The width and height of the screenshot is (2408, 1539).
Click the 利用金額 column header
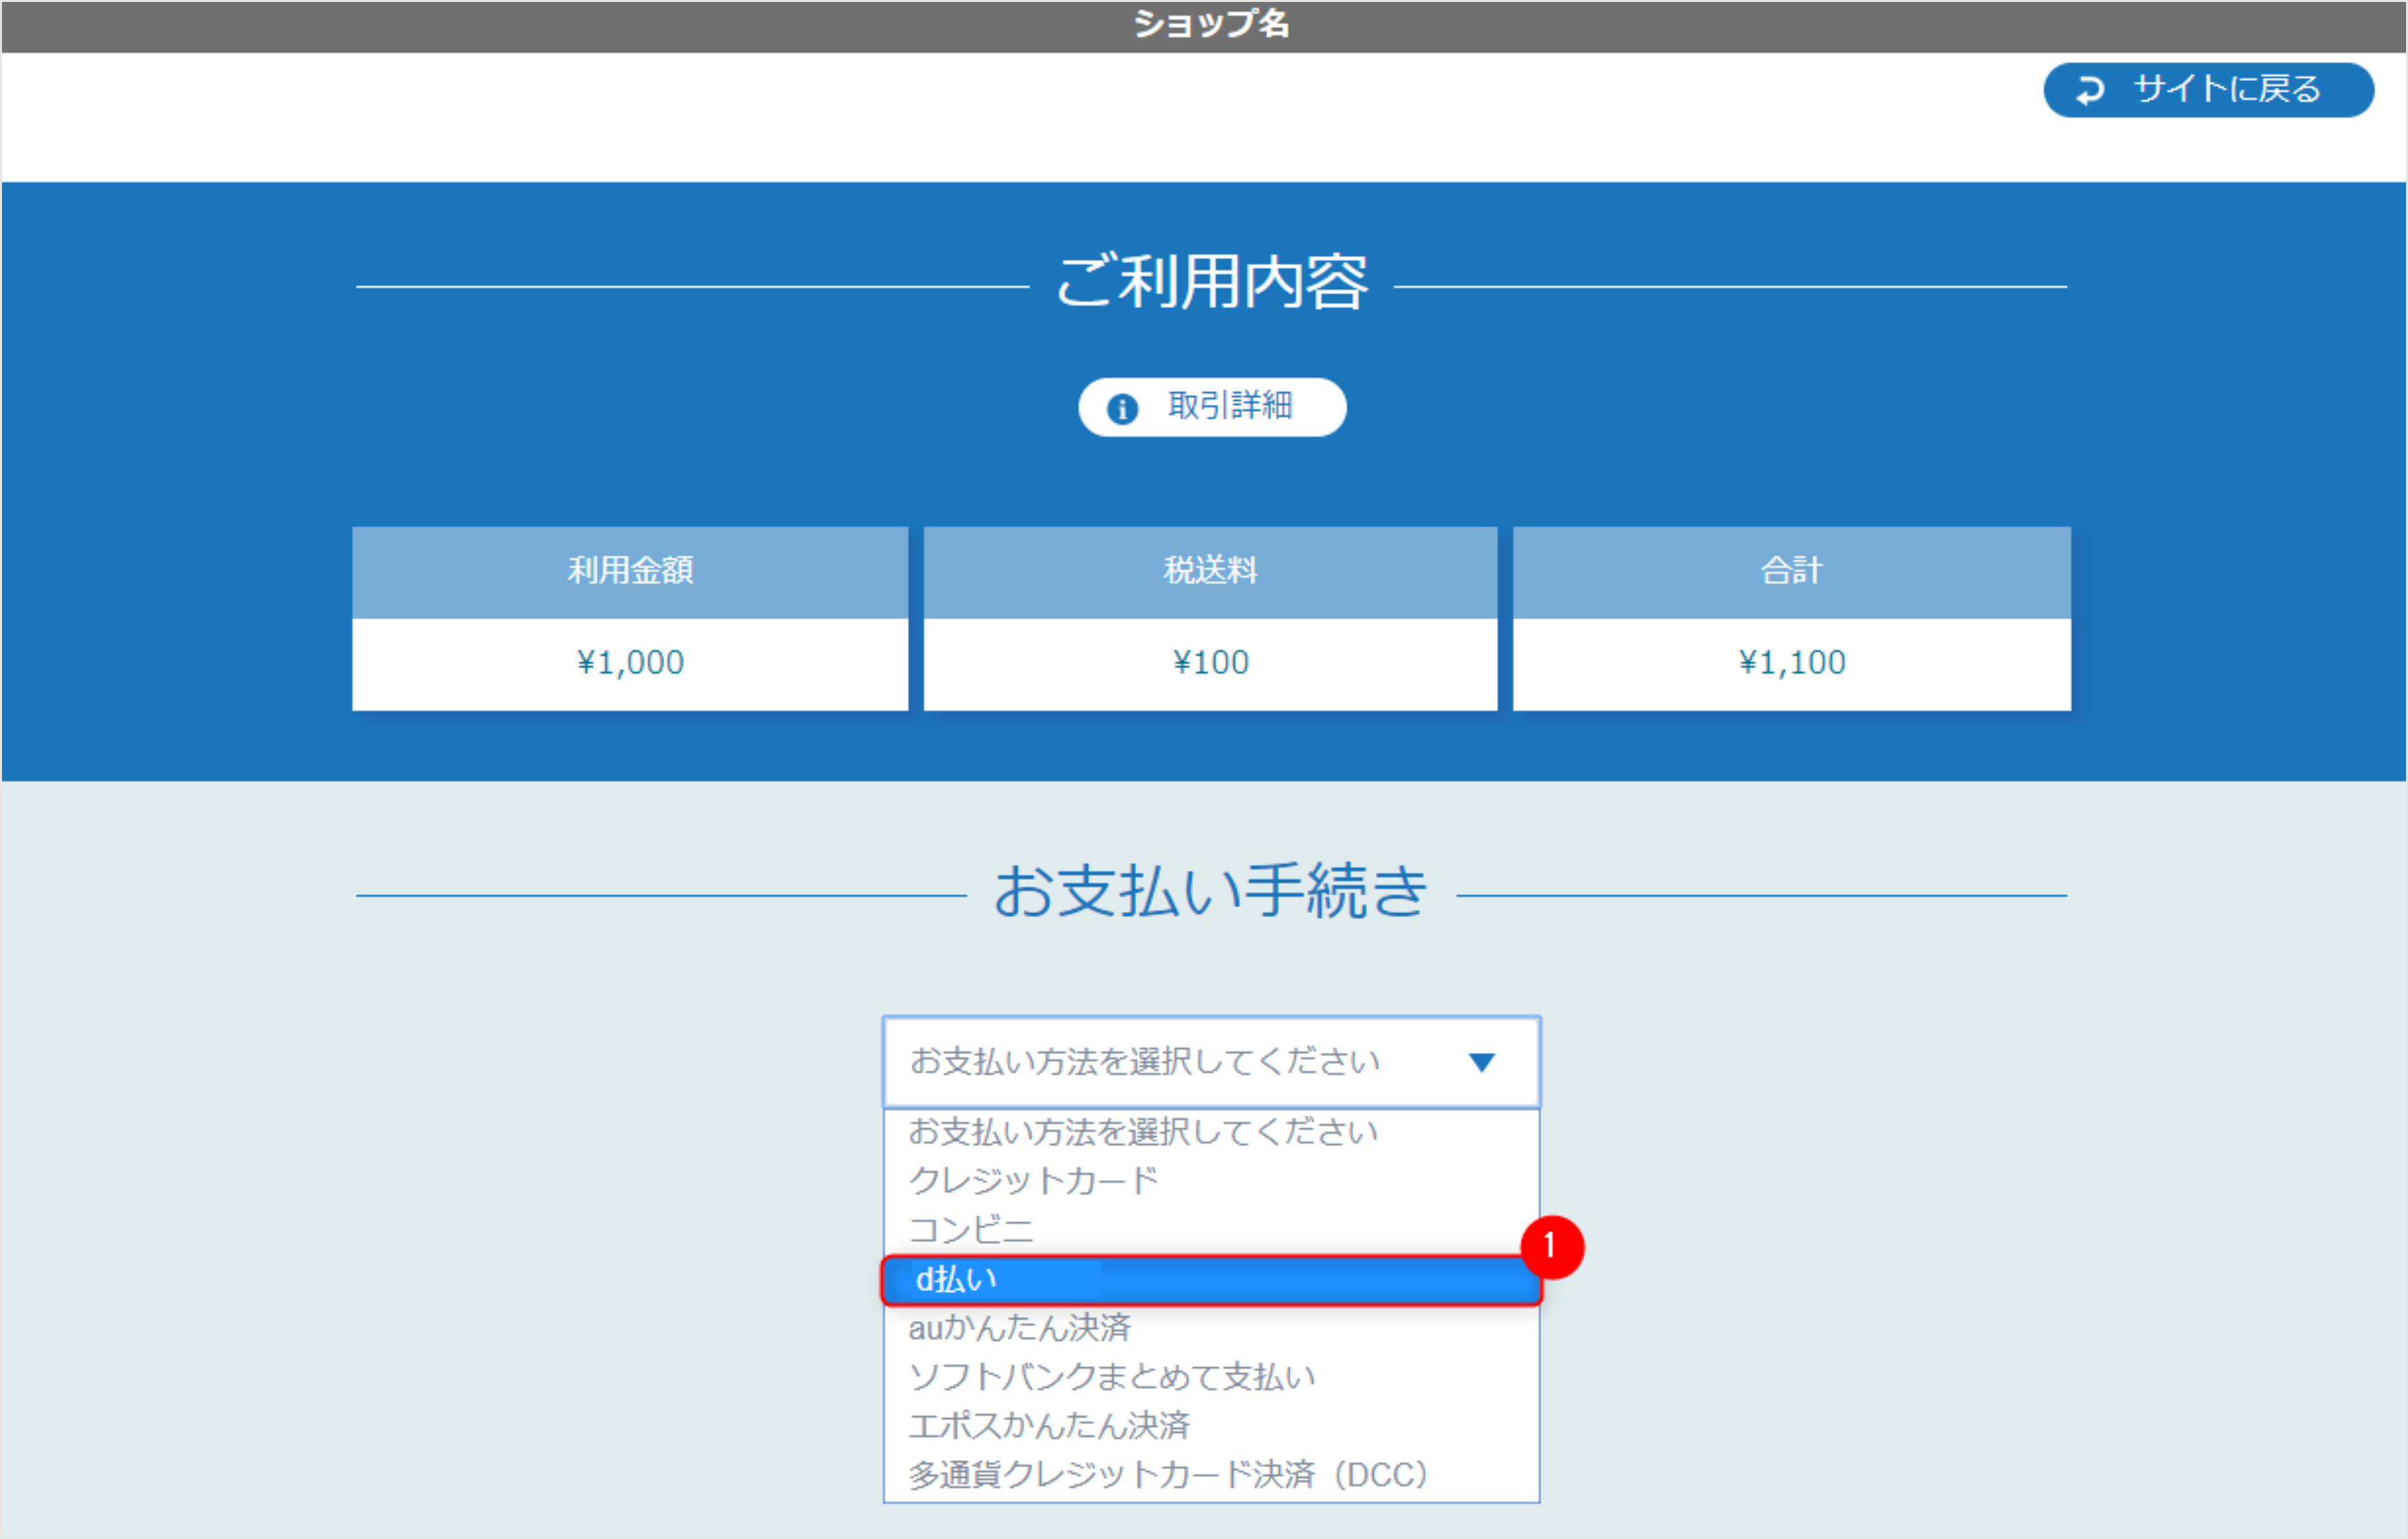tap(630, 572)
